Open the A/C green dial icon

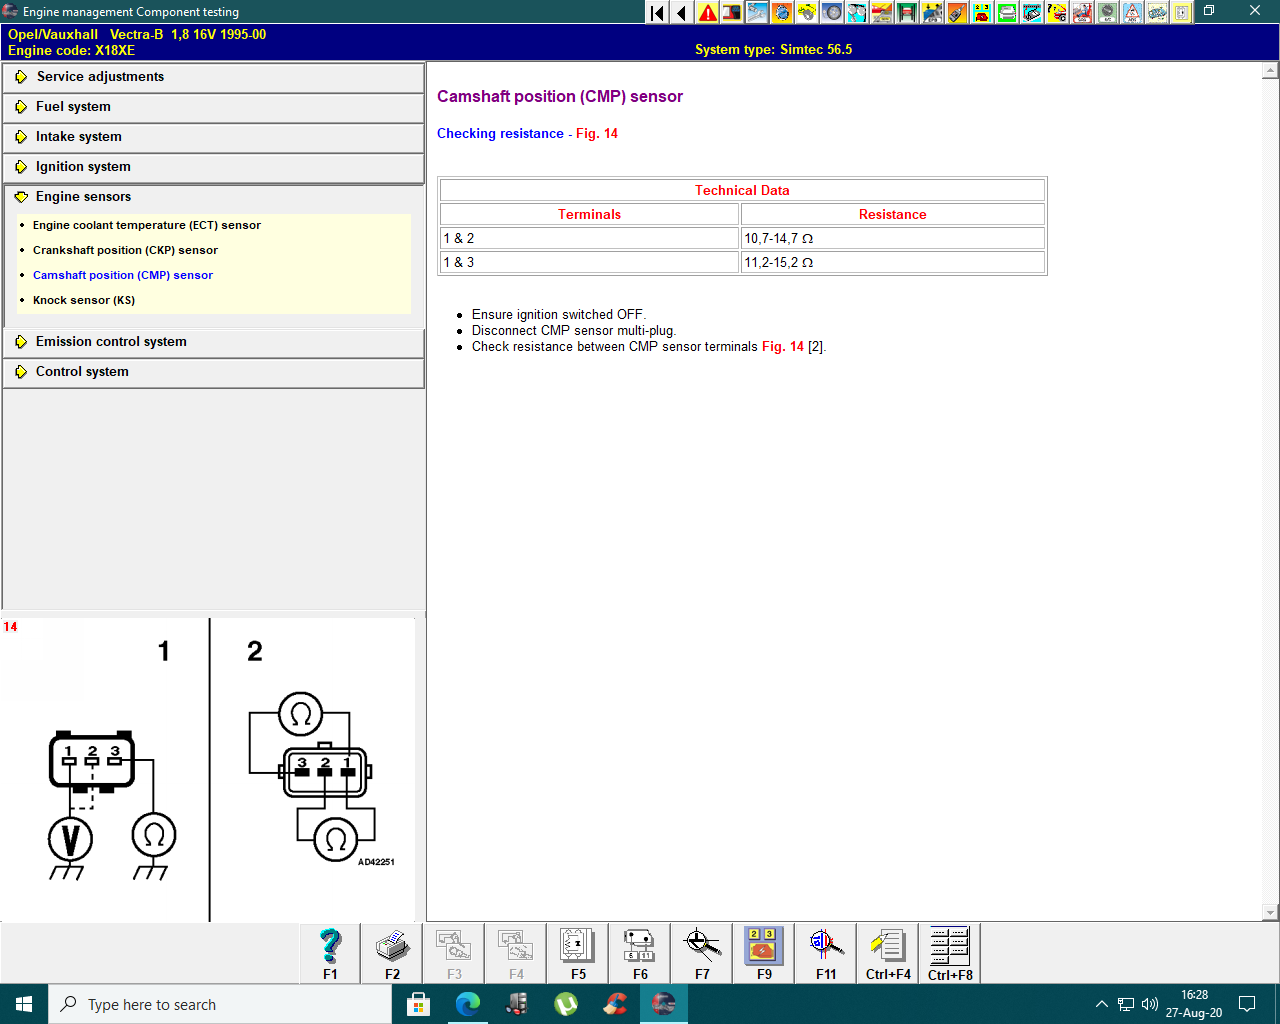pyautogui.click(x=1107, y=12)
